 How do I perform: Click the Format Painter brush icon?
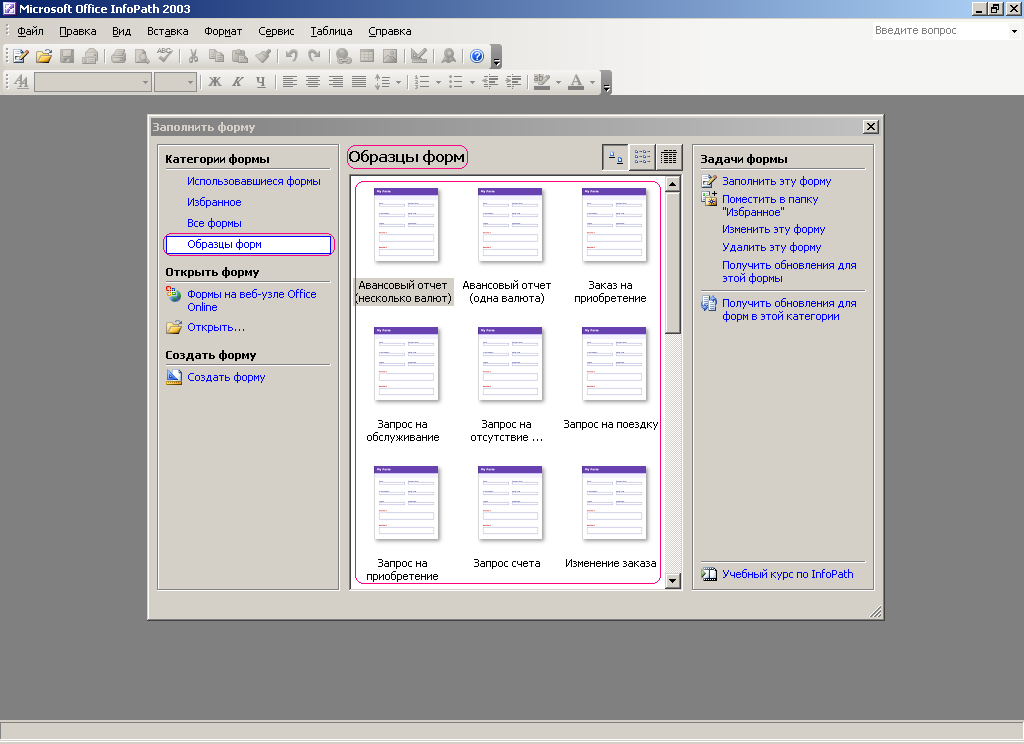pos(263,56)
